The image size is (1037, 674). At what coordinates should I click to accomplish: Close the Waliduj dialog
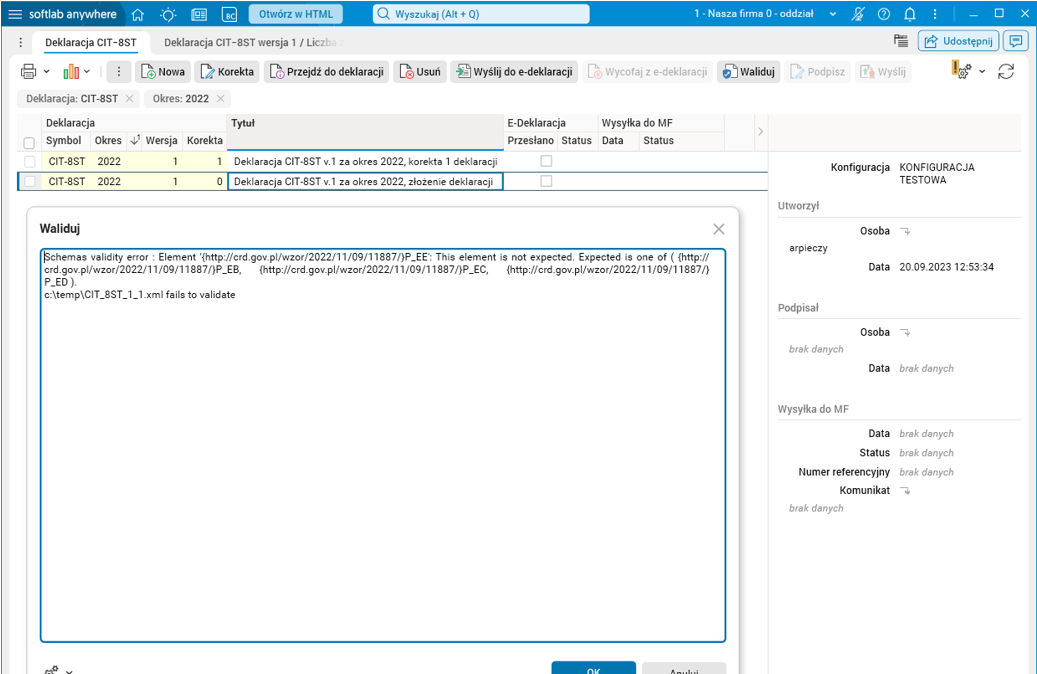[719, 229]
